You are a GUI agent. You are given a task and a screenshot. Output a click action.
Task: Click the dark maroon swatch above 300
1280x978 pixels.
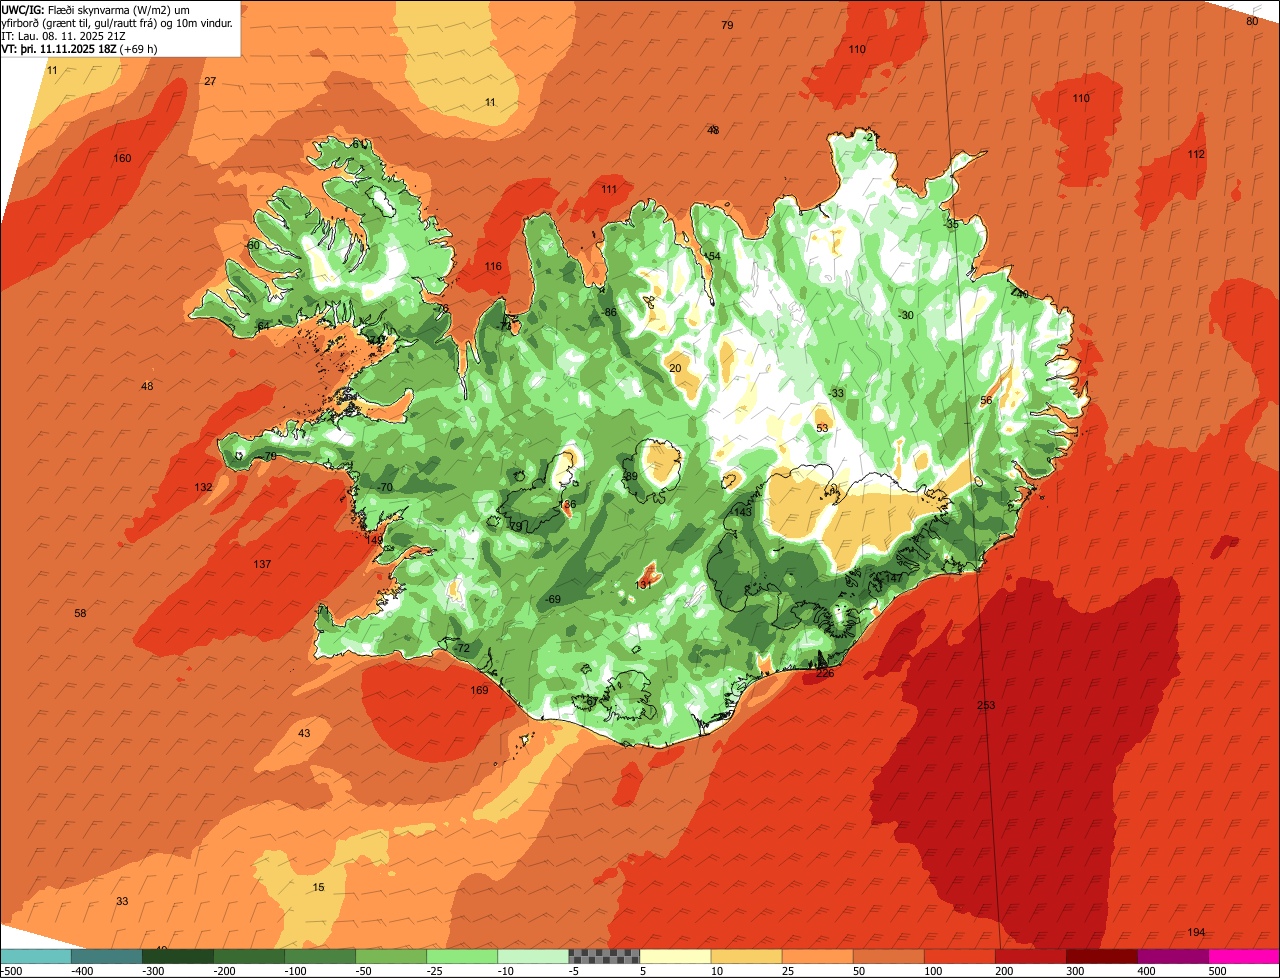[x=1102, y=956]
